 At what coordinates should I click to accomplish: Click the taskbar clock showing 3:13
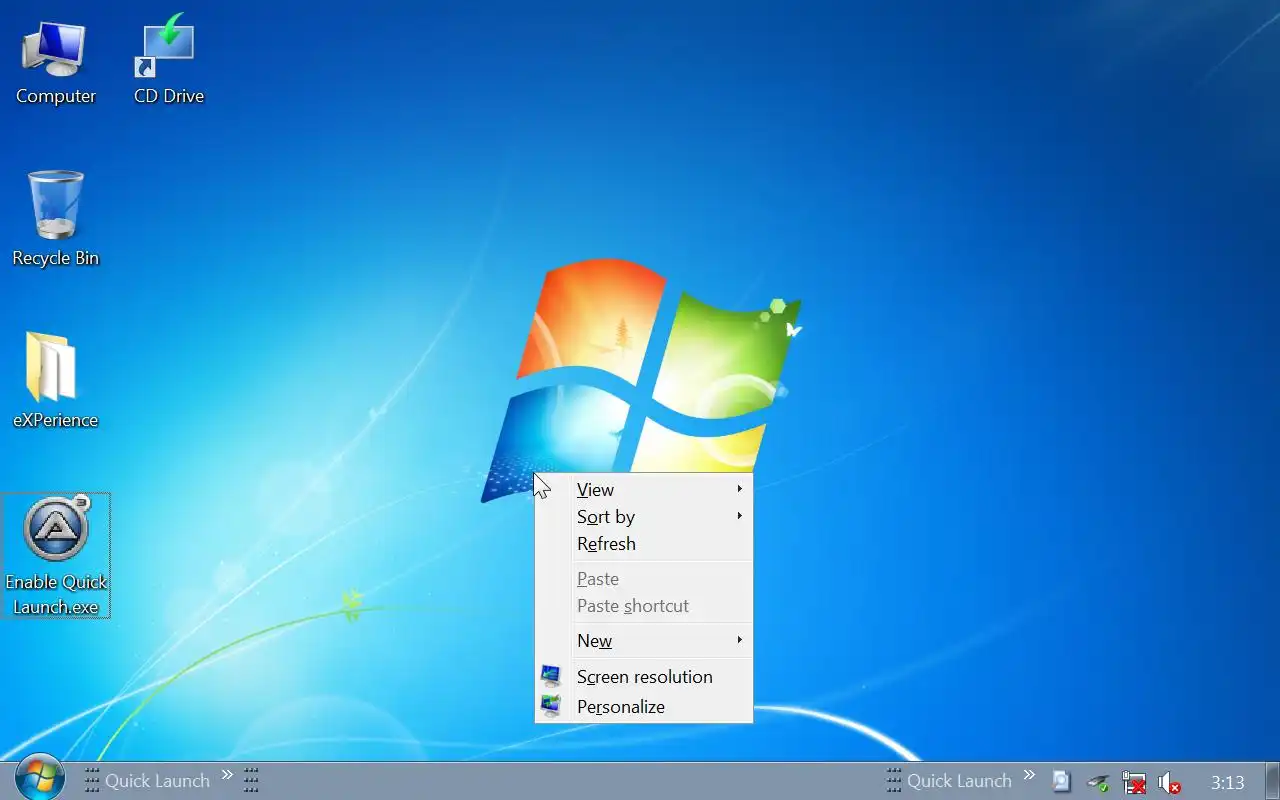click(x=1227, y=783)
